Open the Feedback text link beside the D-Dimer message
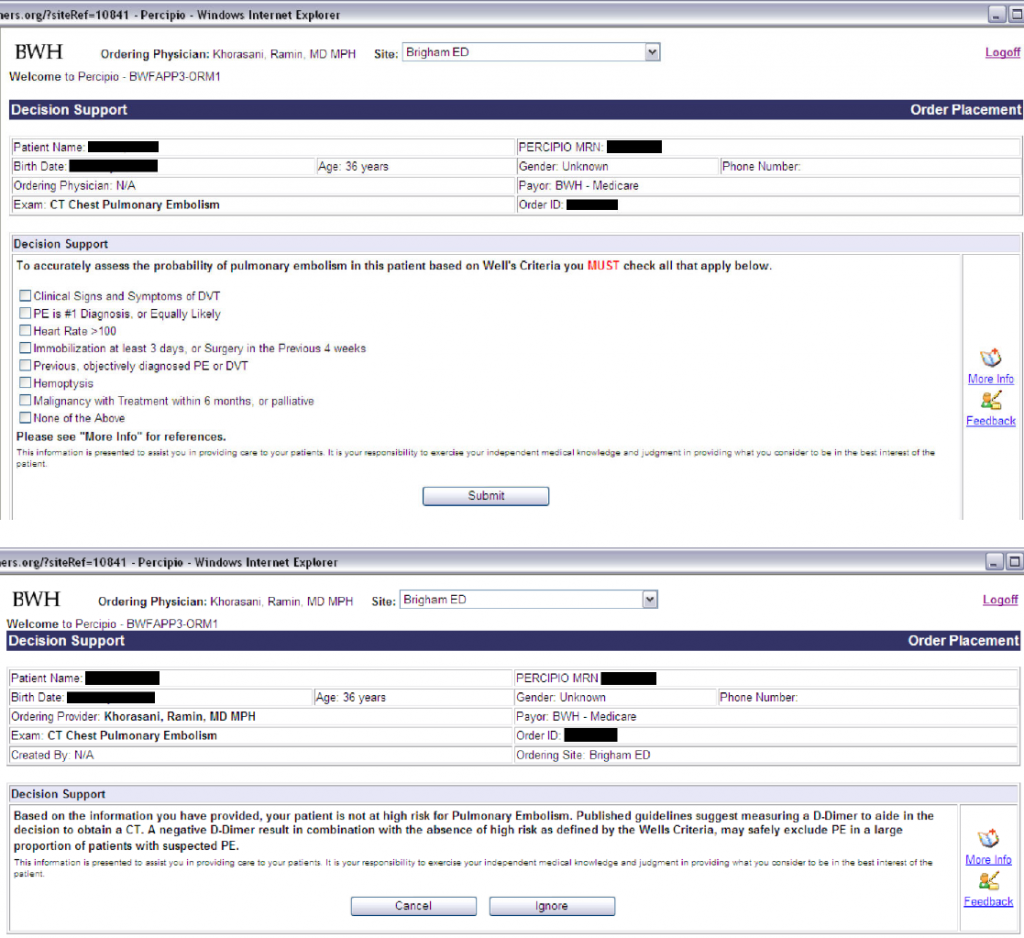The height and width of the screenshot is (938, 1024). click(988, 902)
